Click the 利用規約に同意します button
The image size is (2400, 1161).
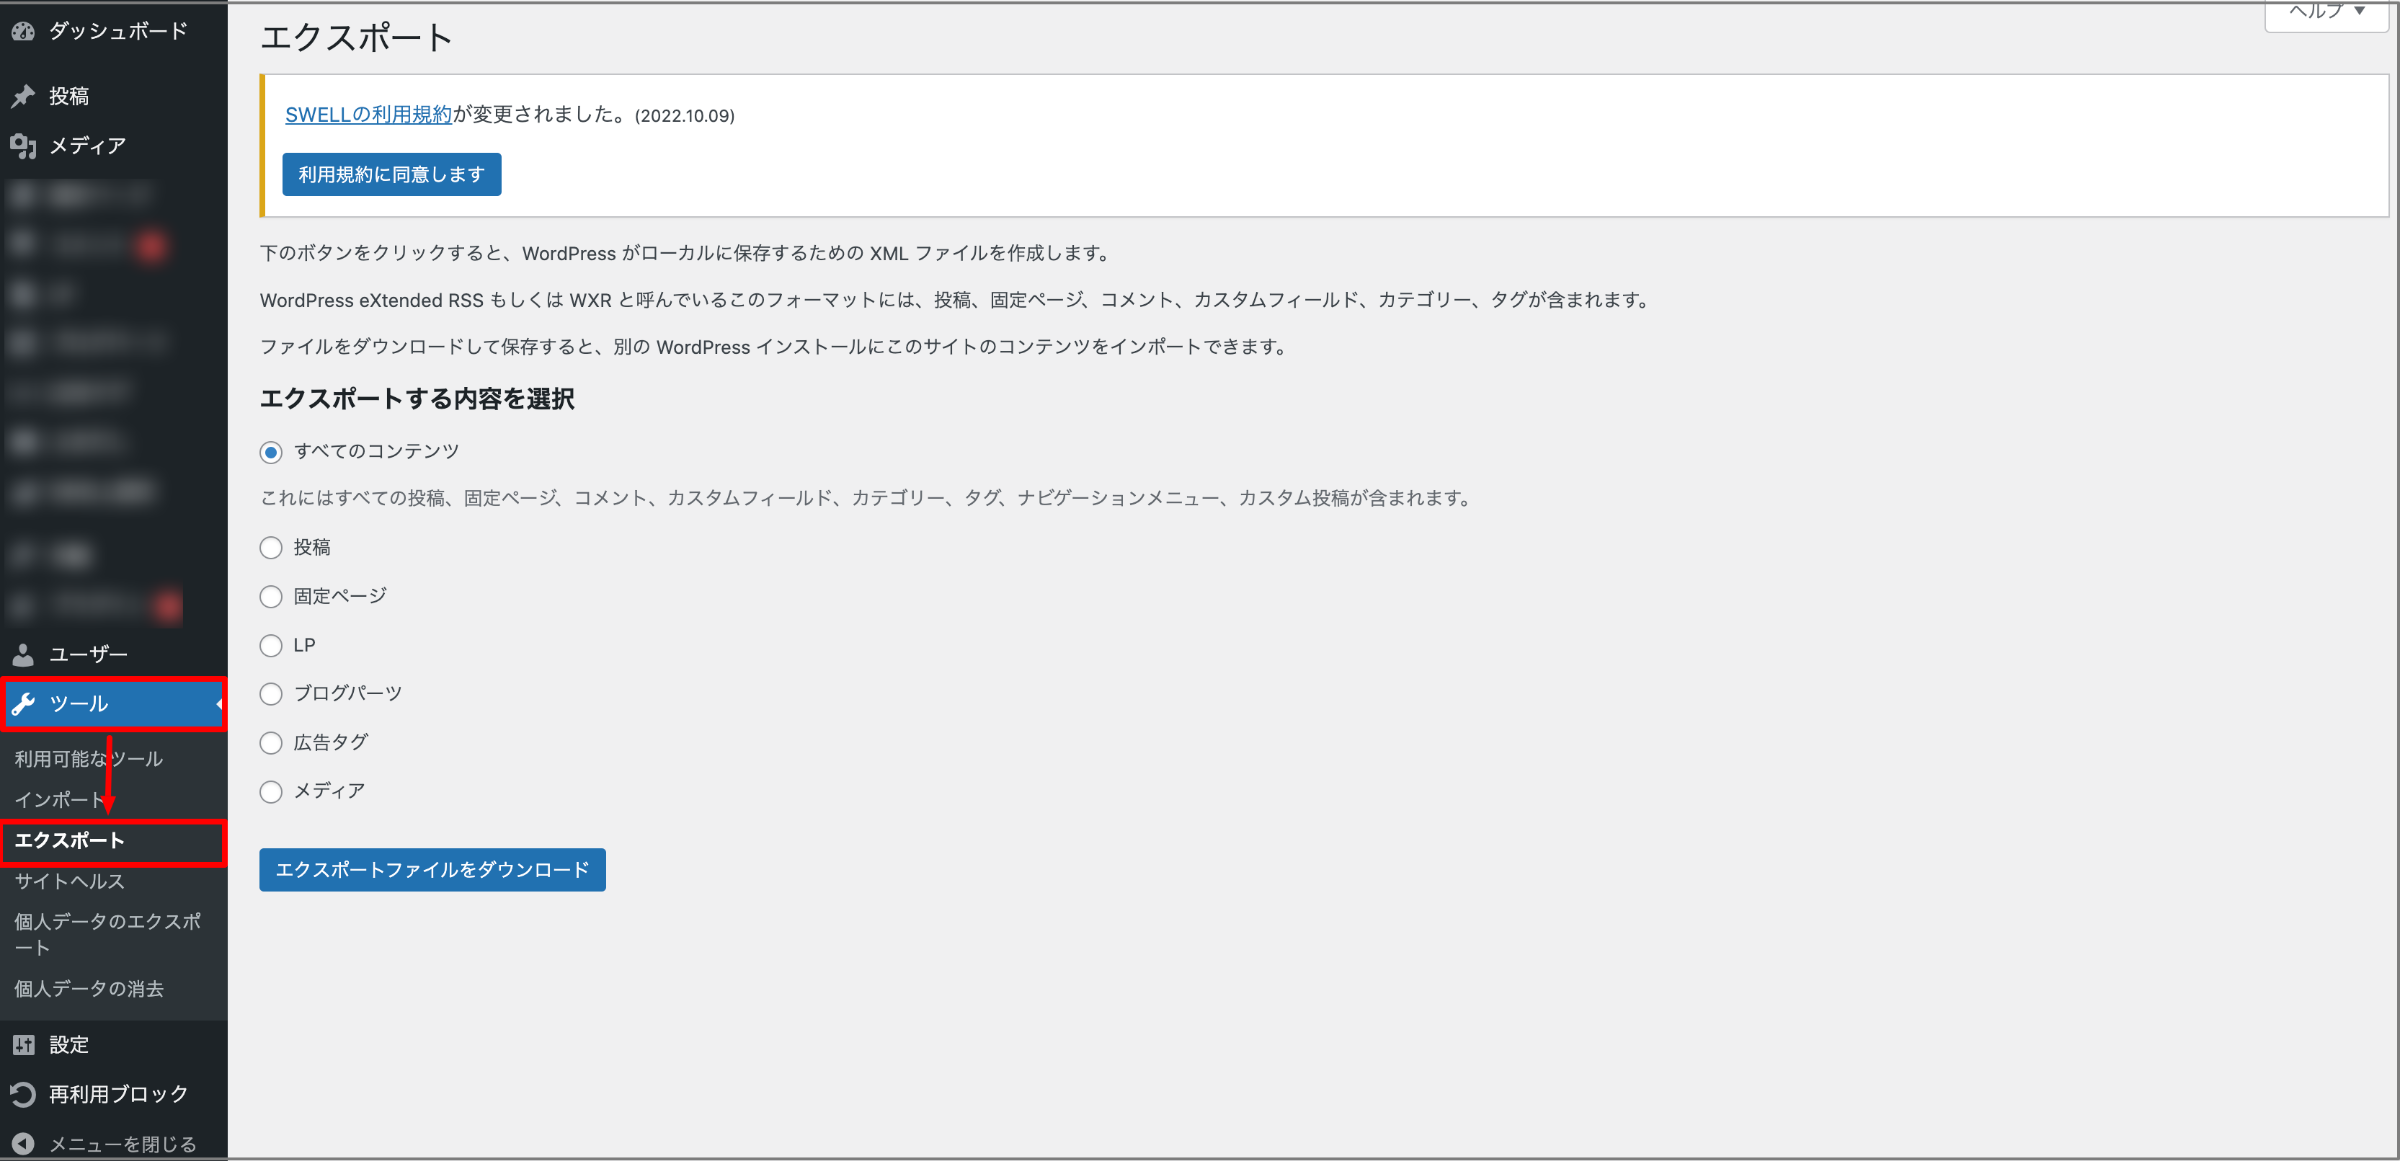click(392, 174)
